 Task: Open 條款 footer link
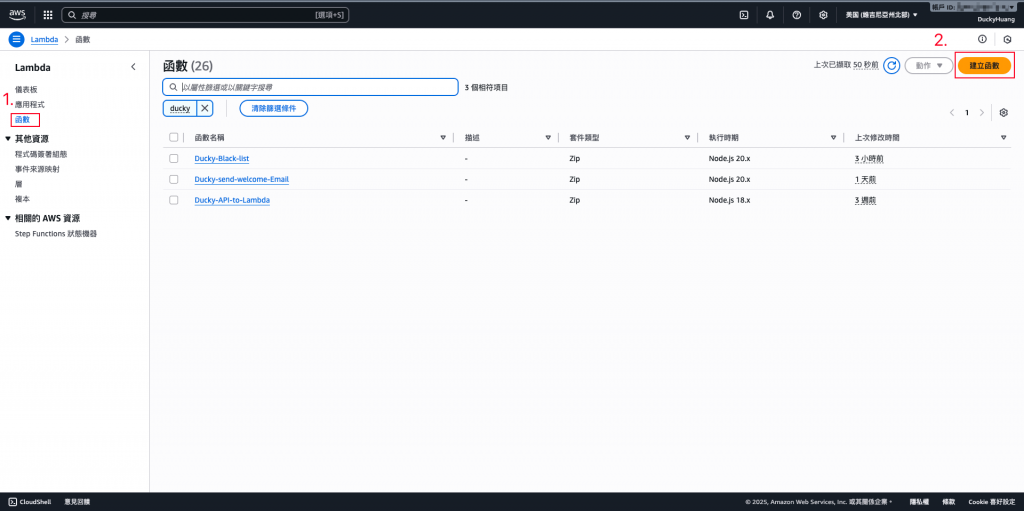(x=950, y=502)
